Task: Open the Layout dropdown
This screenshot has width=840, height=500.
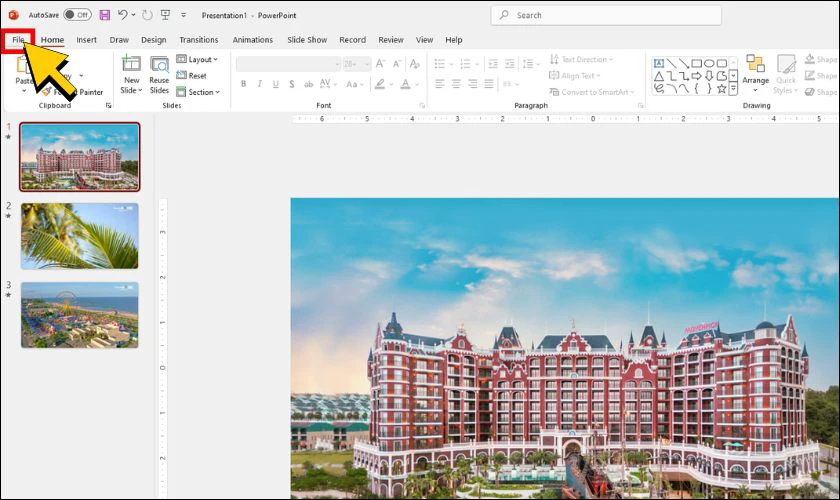Action: [197, 59]
